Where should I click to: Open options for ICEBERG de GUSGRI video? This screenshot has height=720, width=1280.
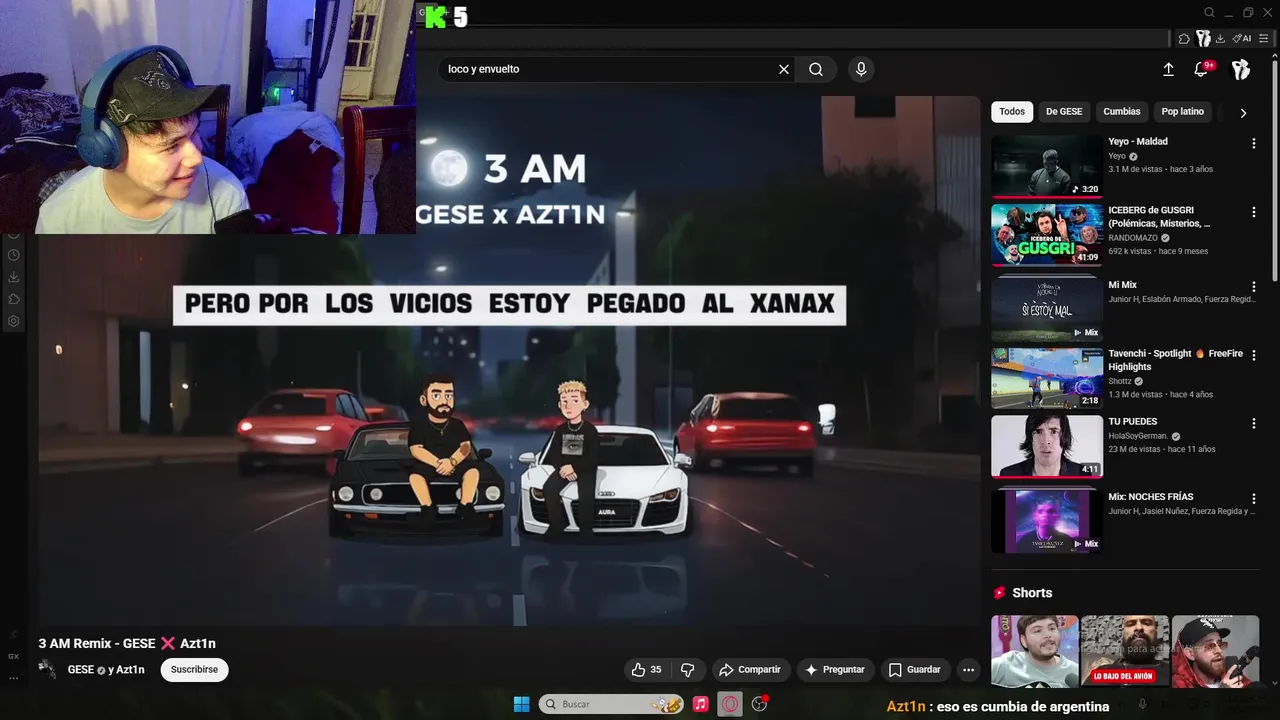(1253, 212)
